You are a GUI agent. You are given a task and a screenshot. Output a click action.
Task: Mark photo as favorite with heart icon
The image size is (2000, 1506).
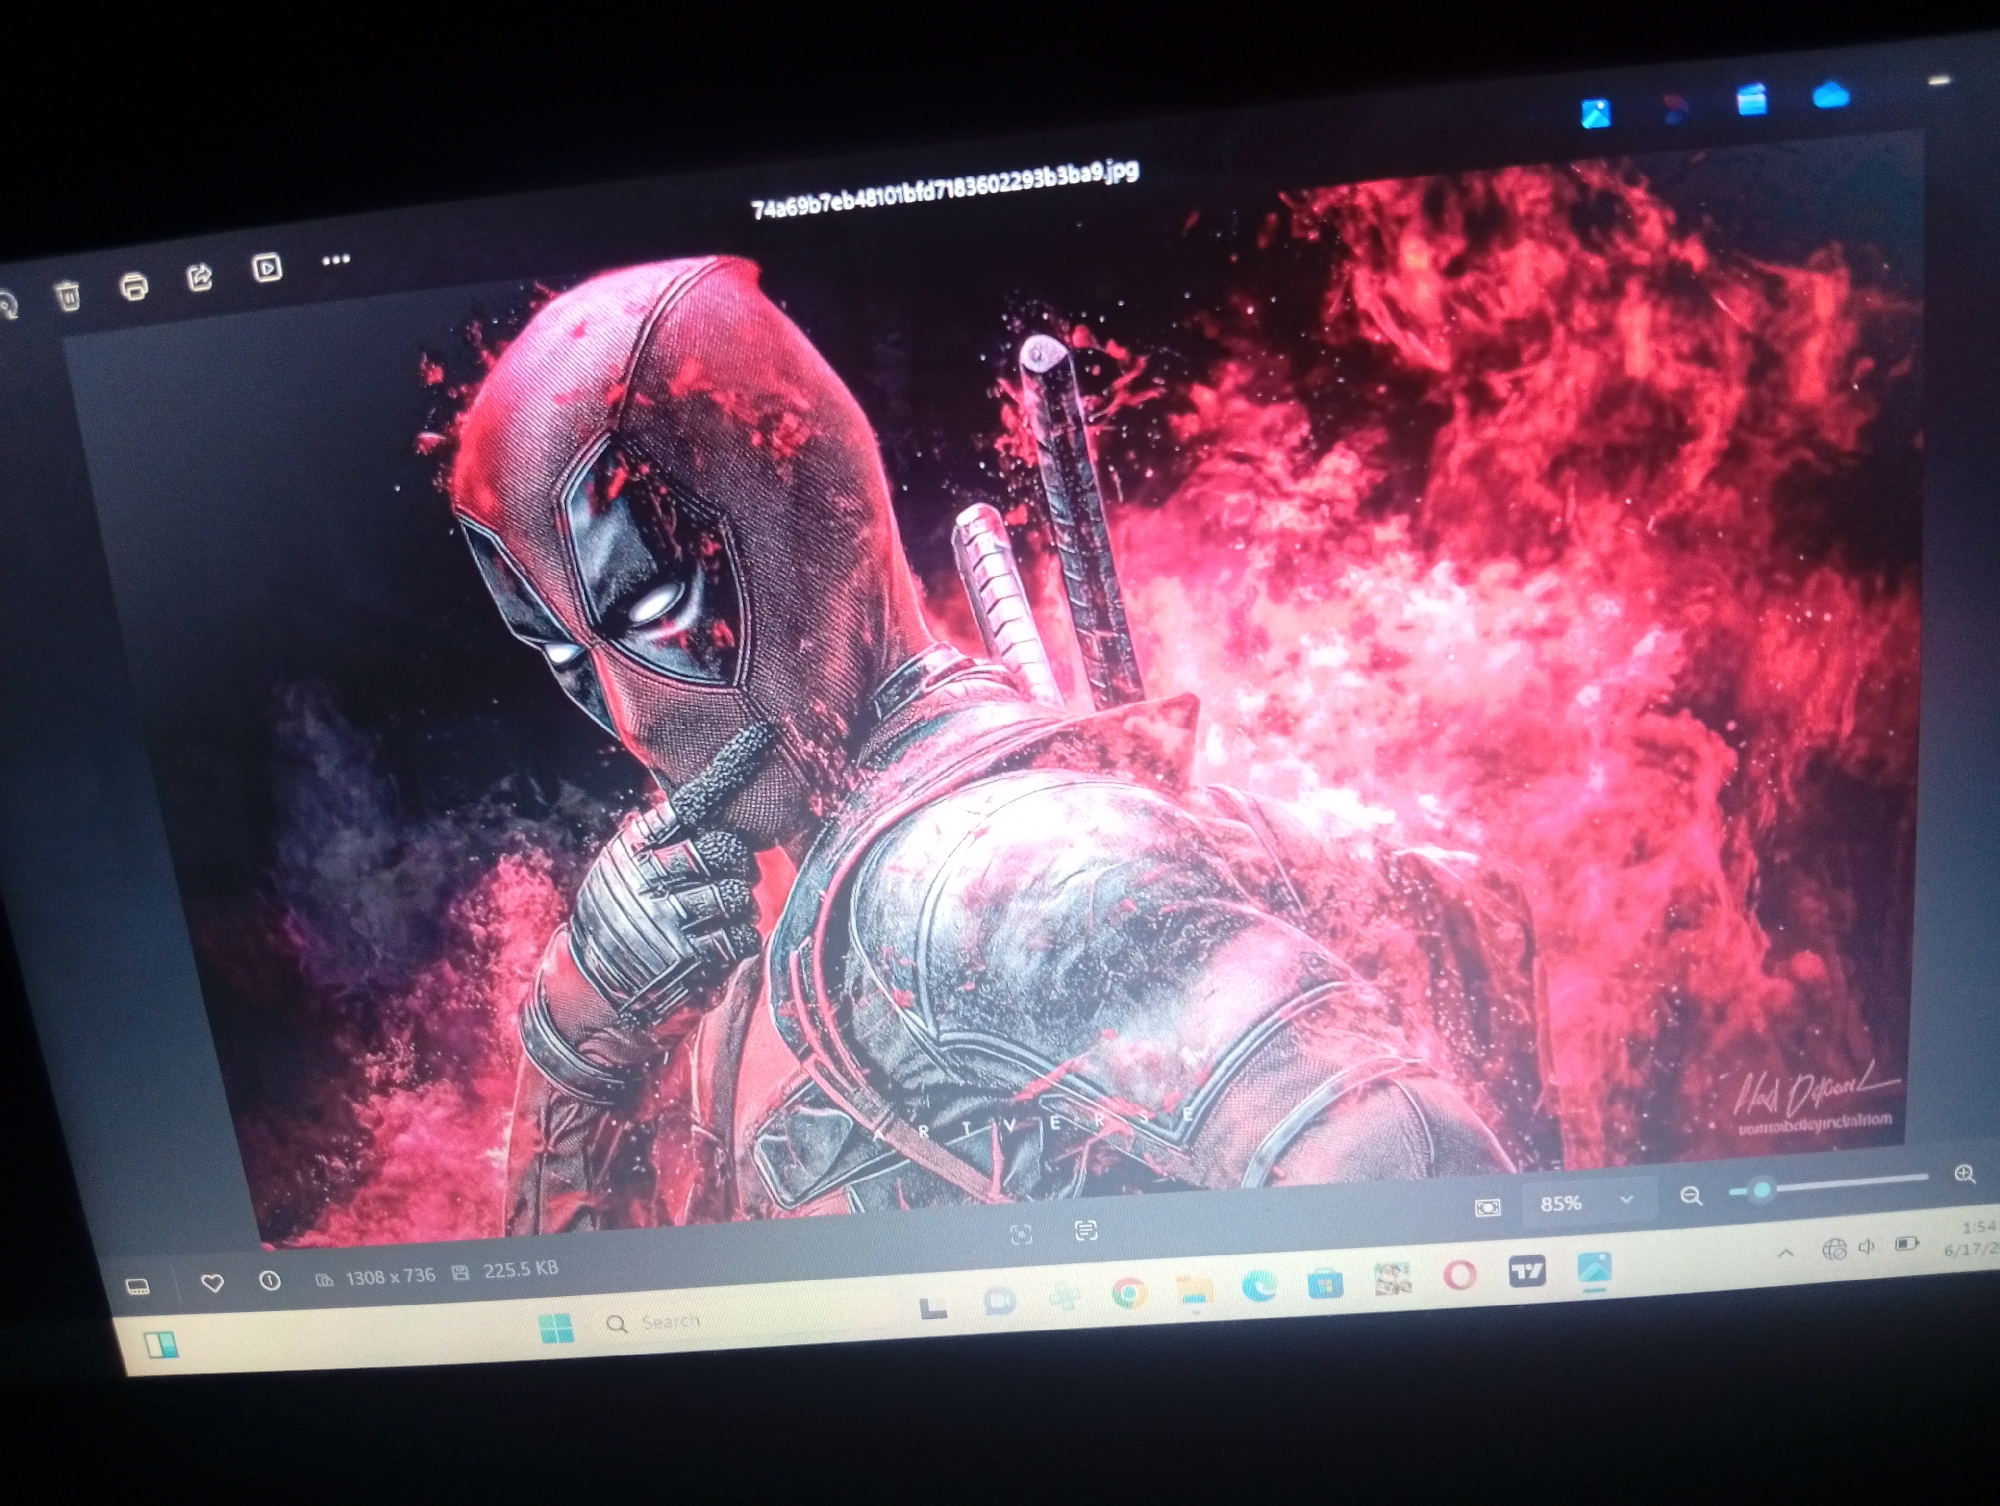(212, 1283)
